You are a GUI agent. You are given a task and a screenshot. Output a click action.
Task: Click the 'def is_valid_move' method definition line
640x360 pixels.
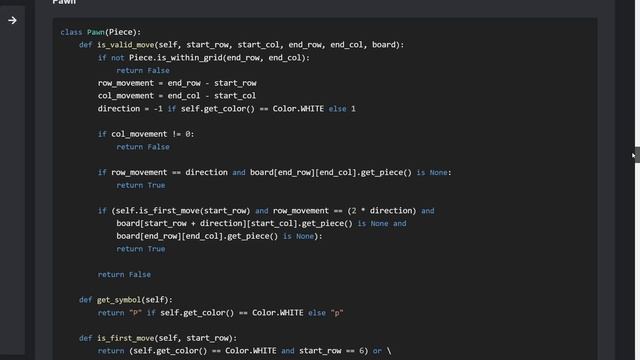click(x=241, y=44)
